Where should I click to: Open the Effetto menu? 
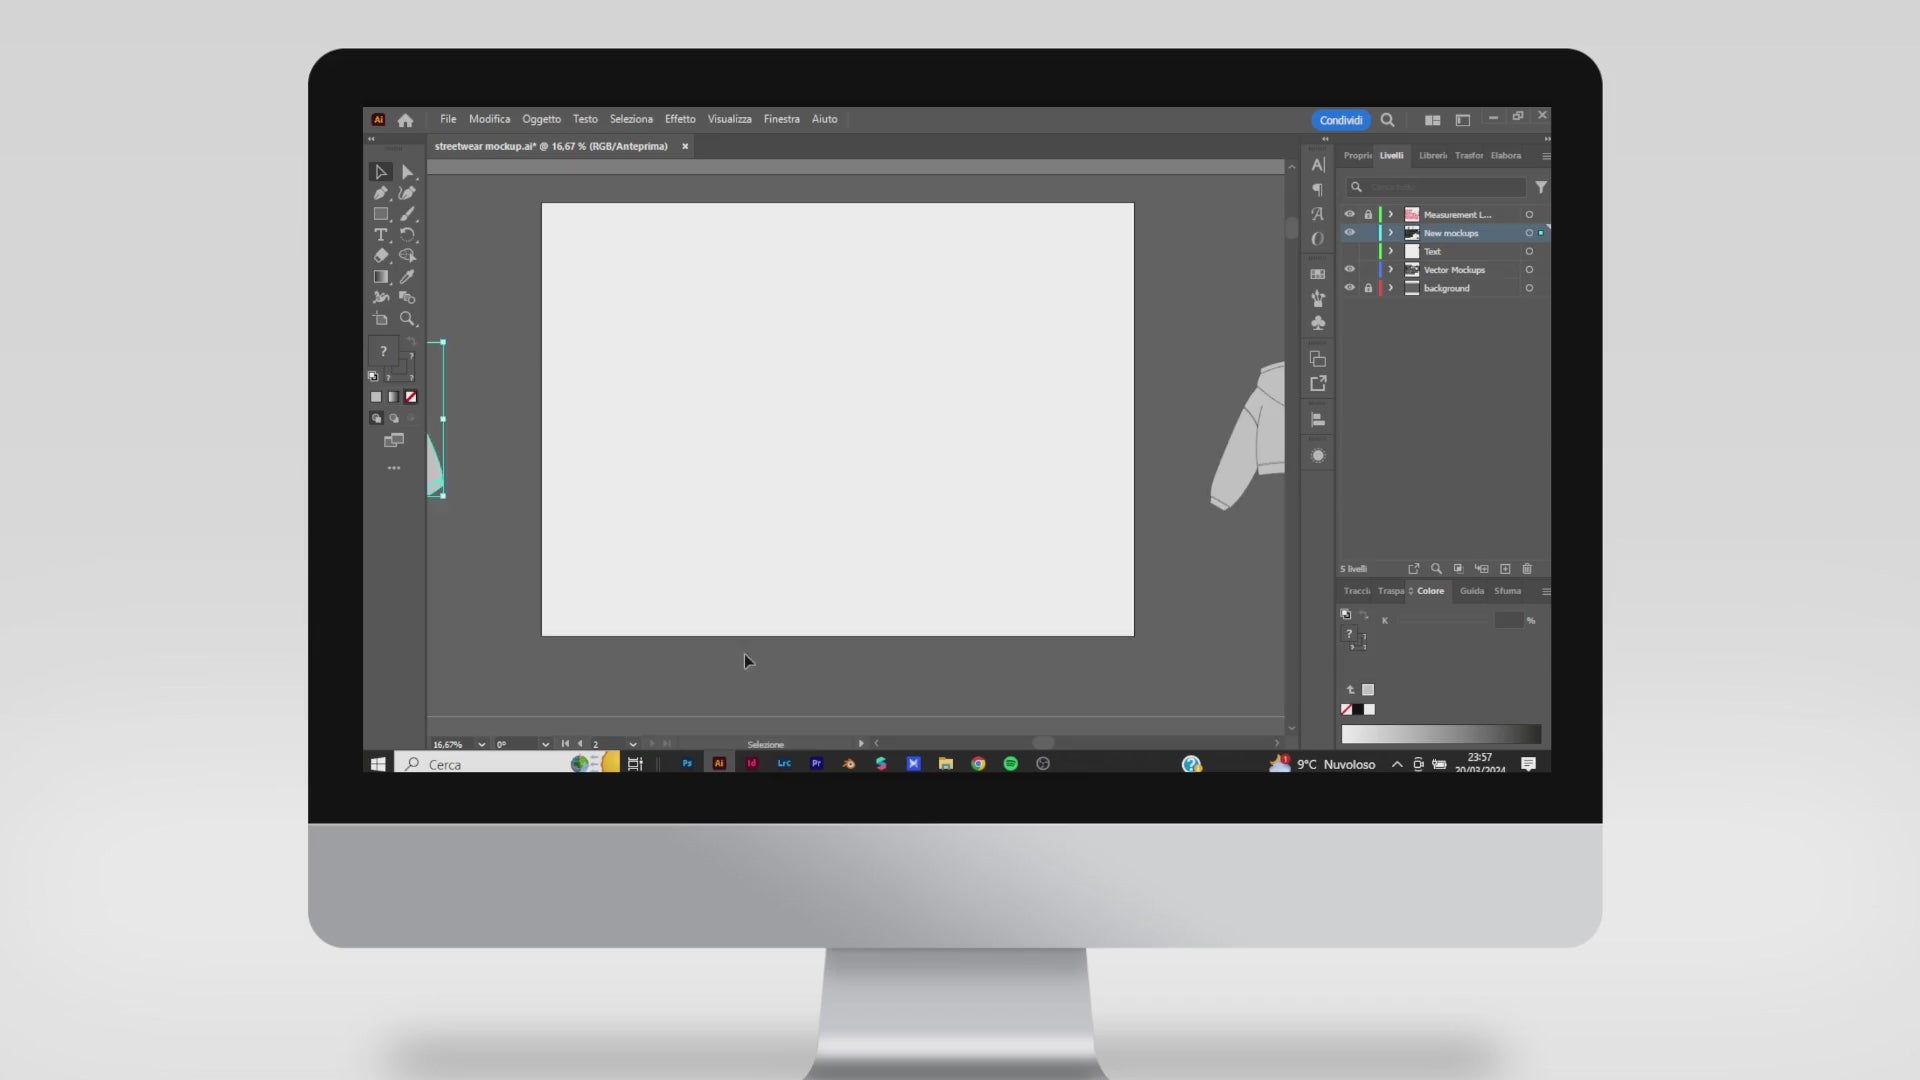pos(680,119)
